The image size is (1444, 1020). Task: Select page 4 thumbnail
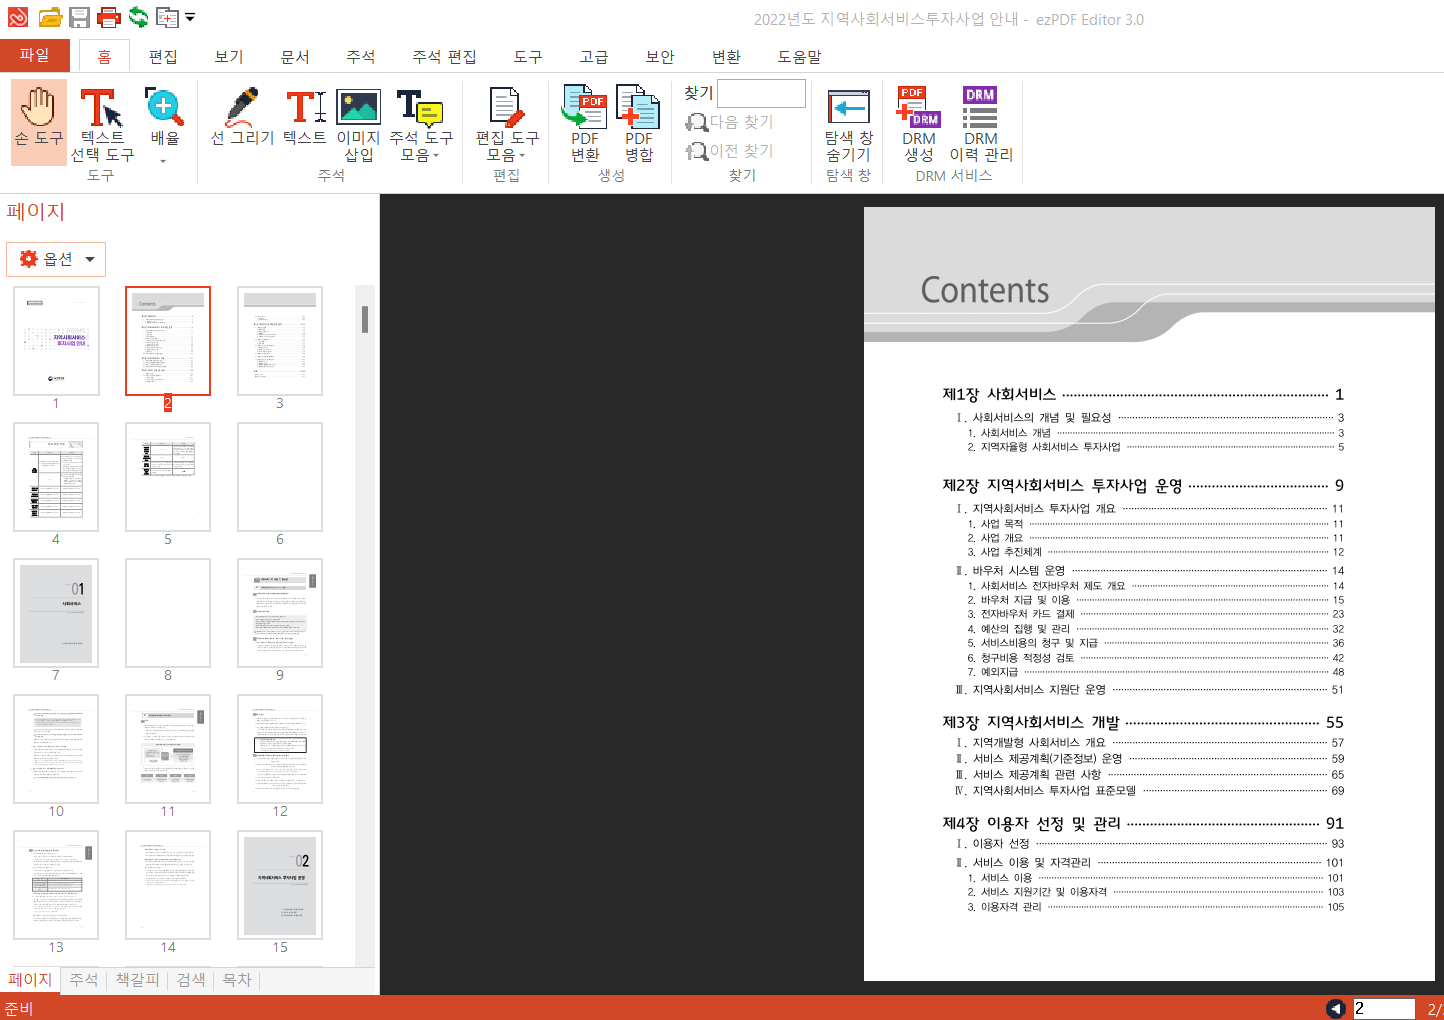pos(56,477)
